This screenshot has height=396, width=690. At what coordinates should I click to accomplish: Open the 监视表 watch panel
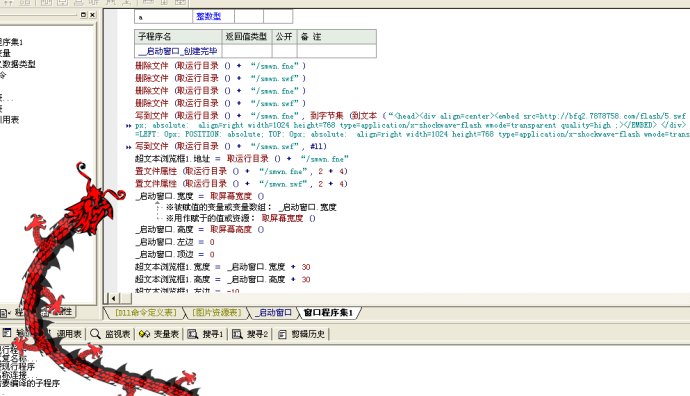(x=111, y=334)
